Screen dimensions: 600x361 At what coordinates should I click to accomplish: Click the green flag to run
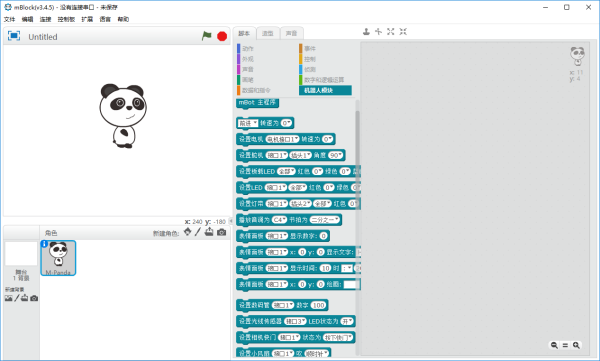[x=207, y=36]
